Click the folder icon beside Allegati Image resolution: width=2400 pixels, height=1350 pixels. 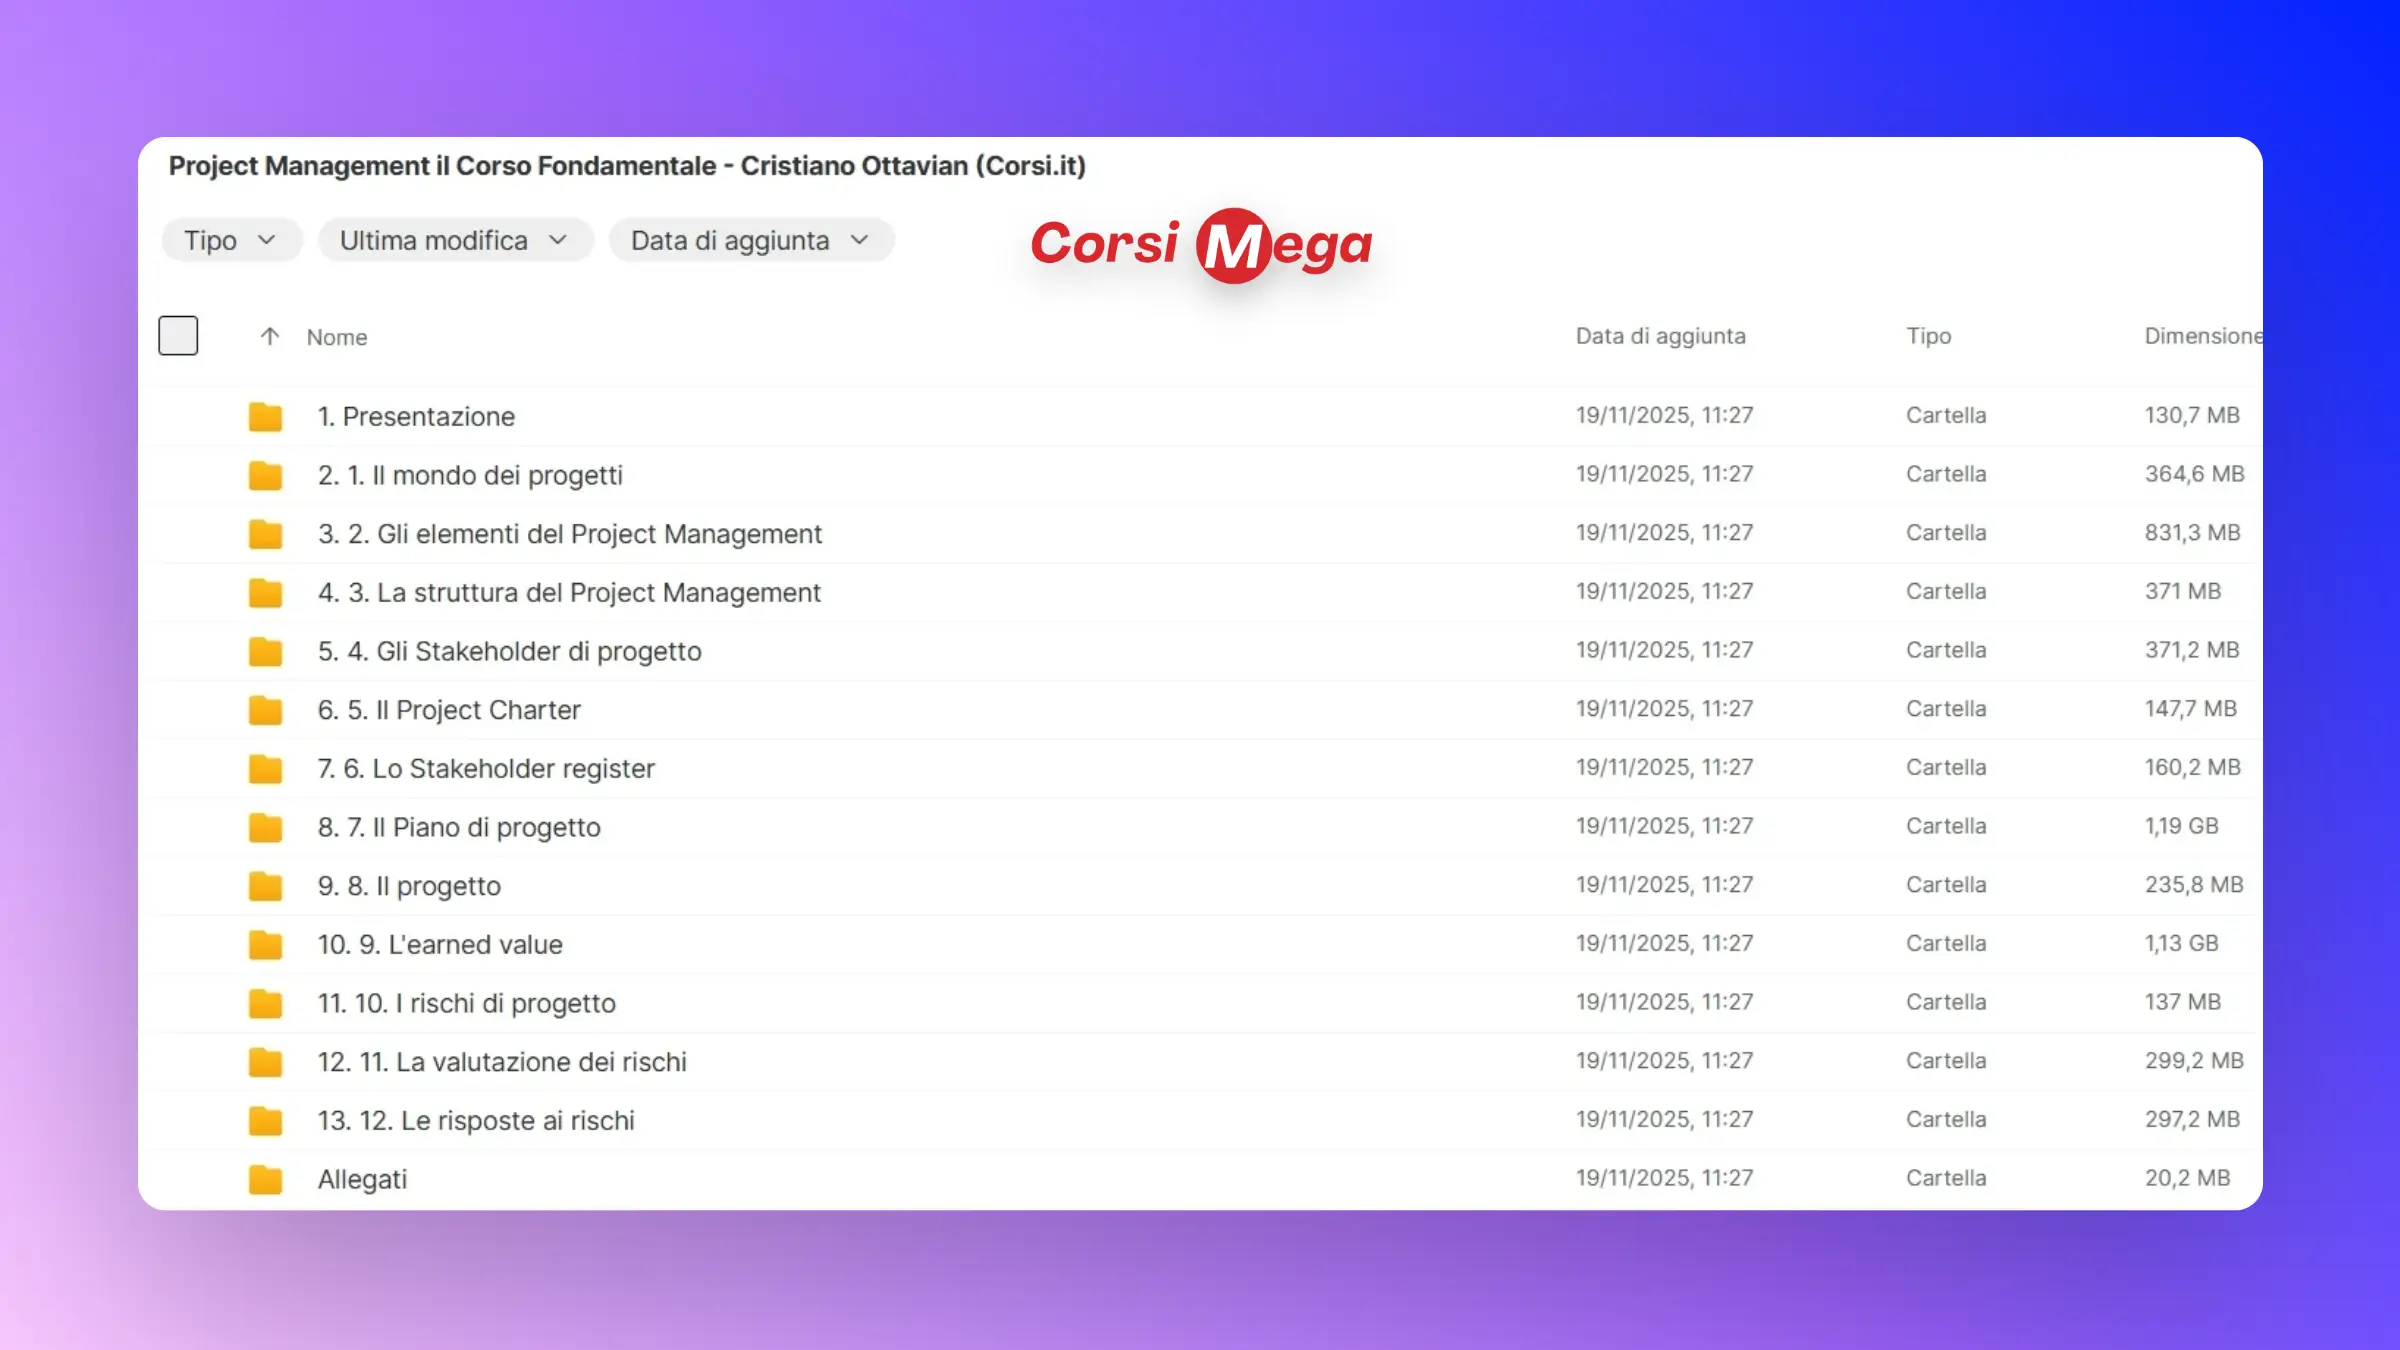click(x=265, y=1179)
